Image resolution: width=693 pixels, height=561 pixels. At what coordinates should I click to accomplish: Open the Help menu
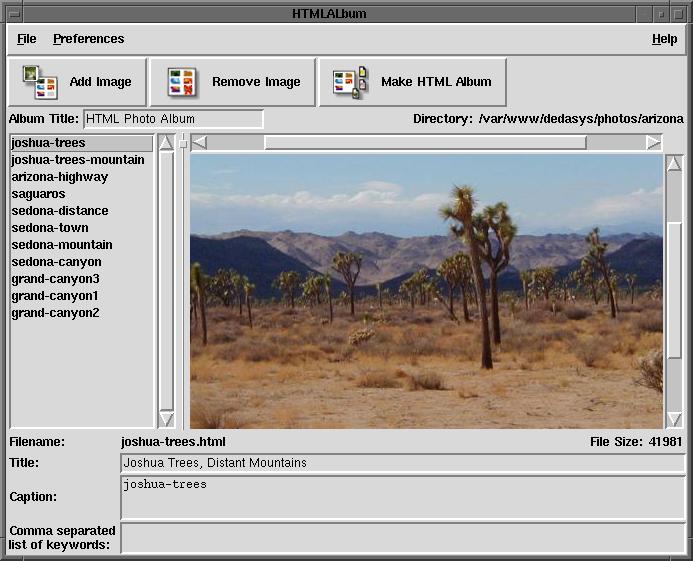[x=664, y=39]
